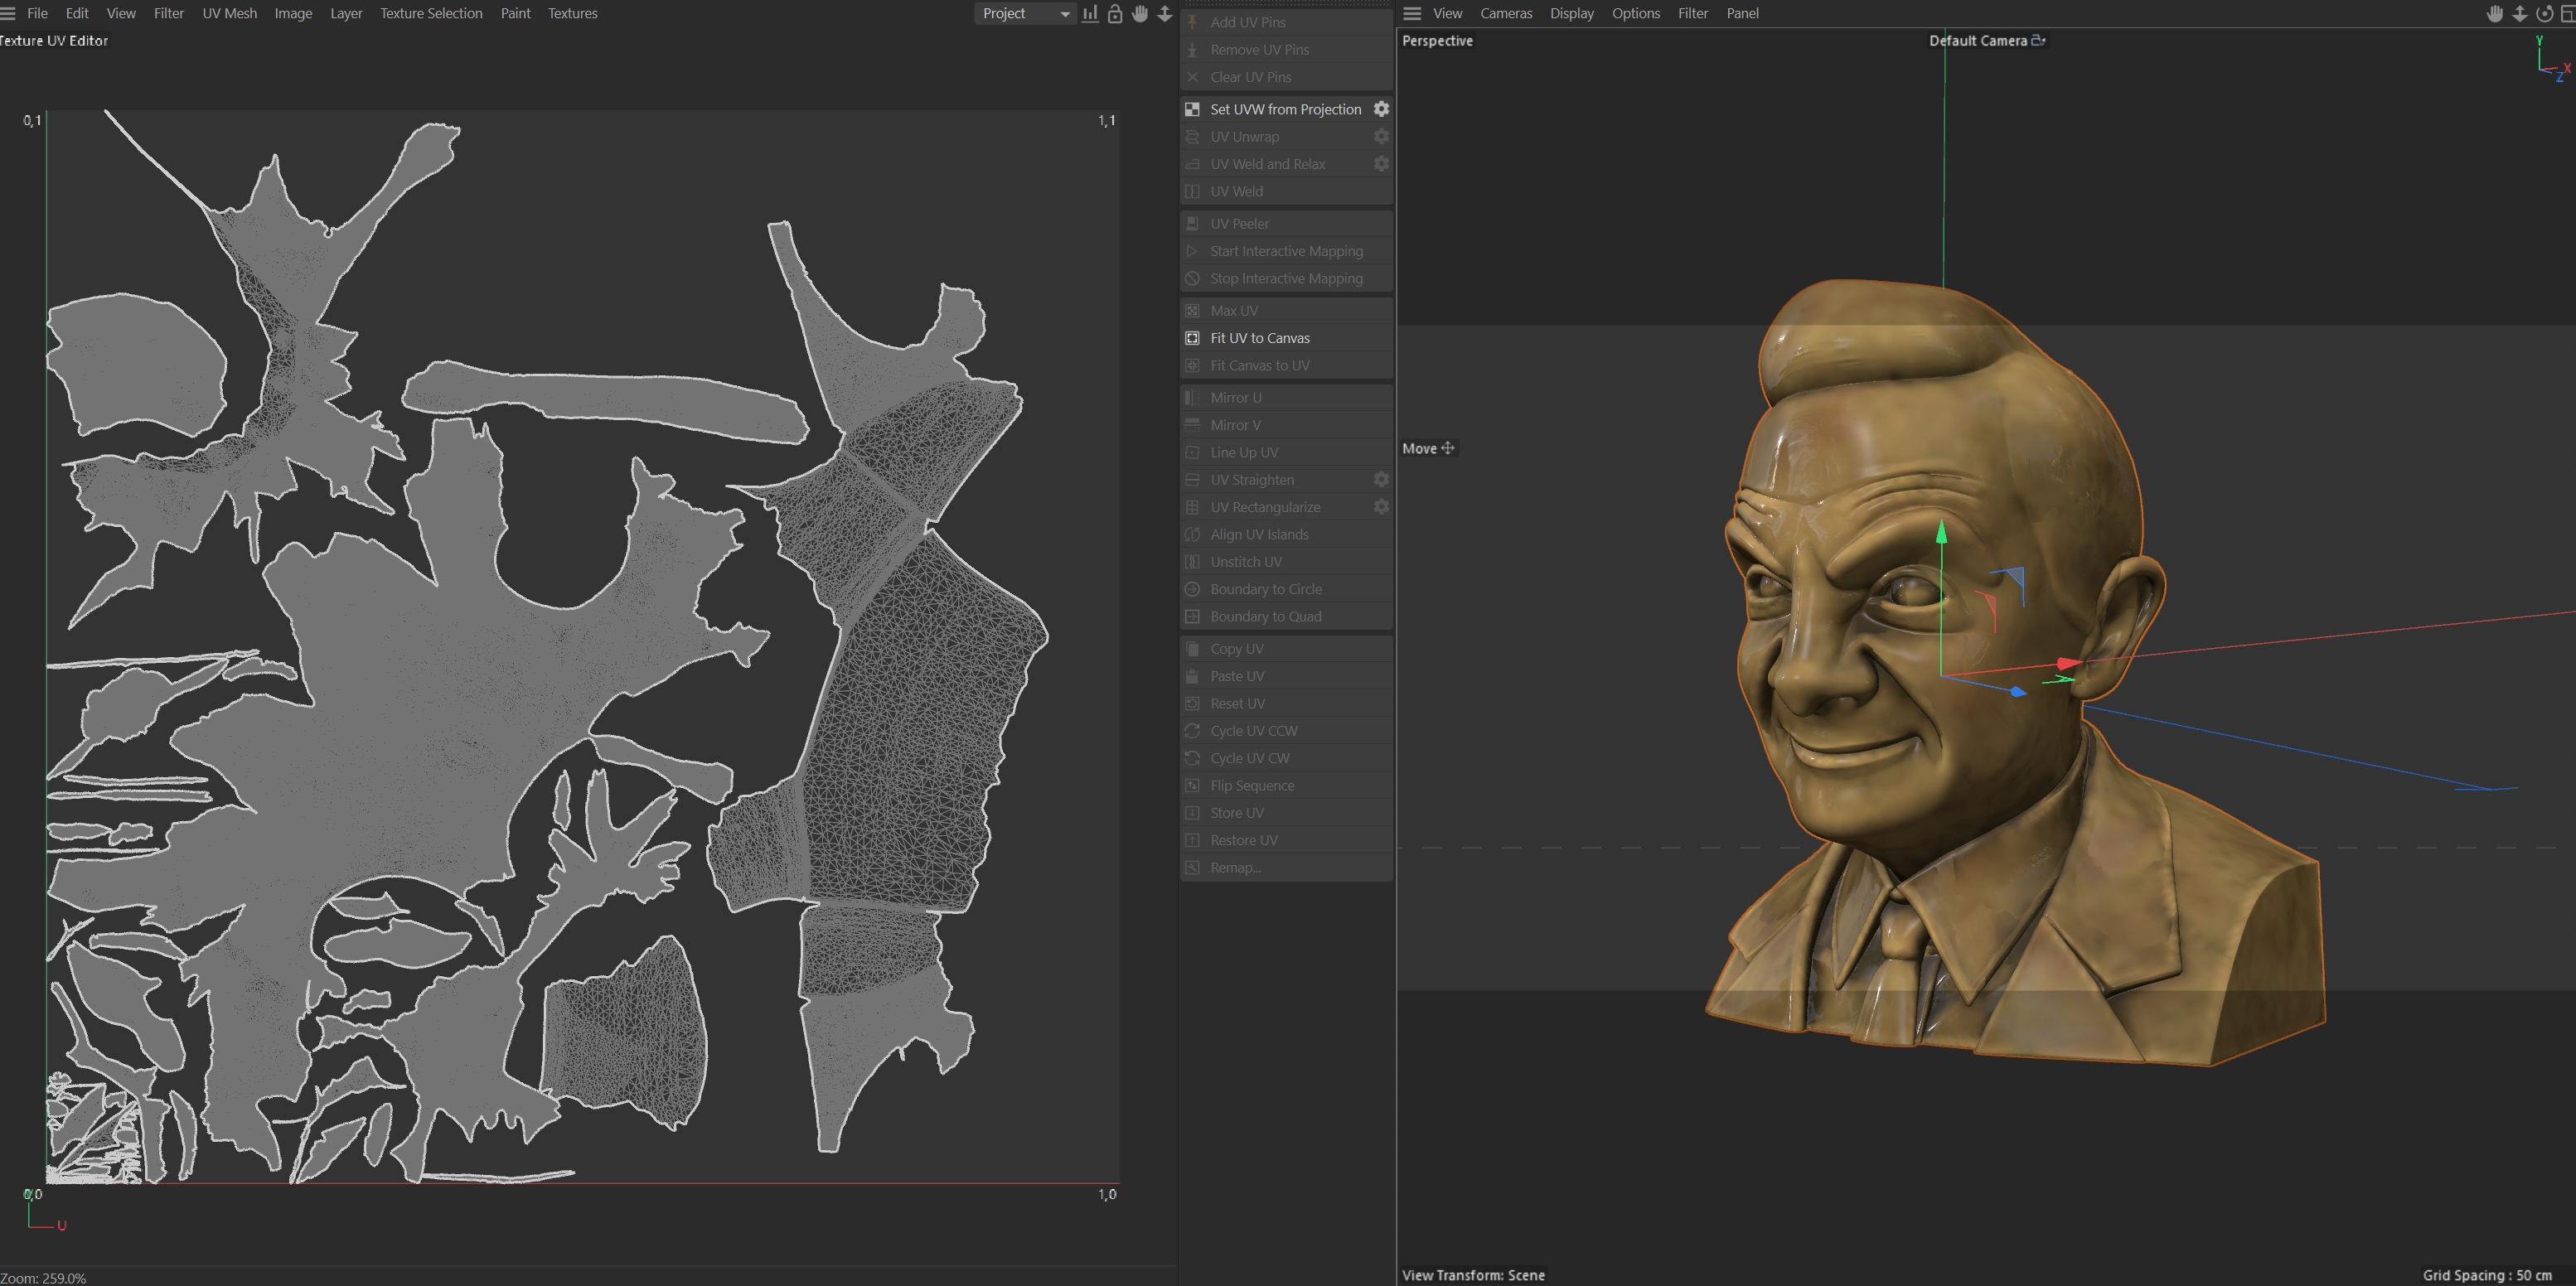Click Fit UV to Canvas command
Image resolution: width=2576 pixels, height=1286 pixels.
click(x=1259, y=338)
